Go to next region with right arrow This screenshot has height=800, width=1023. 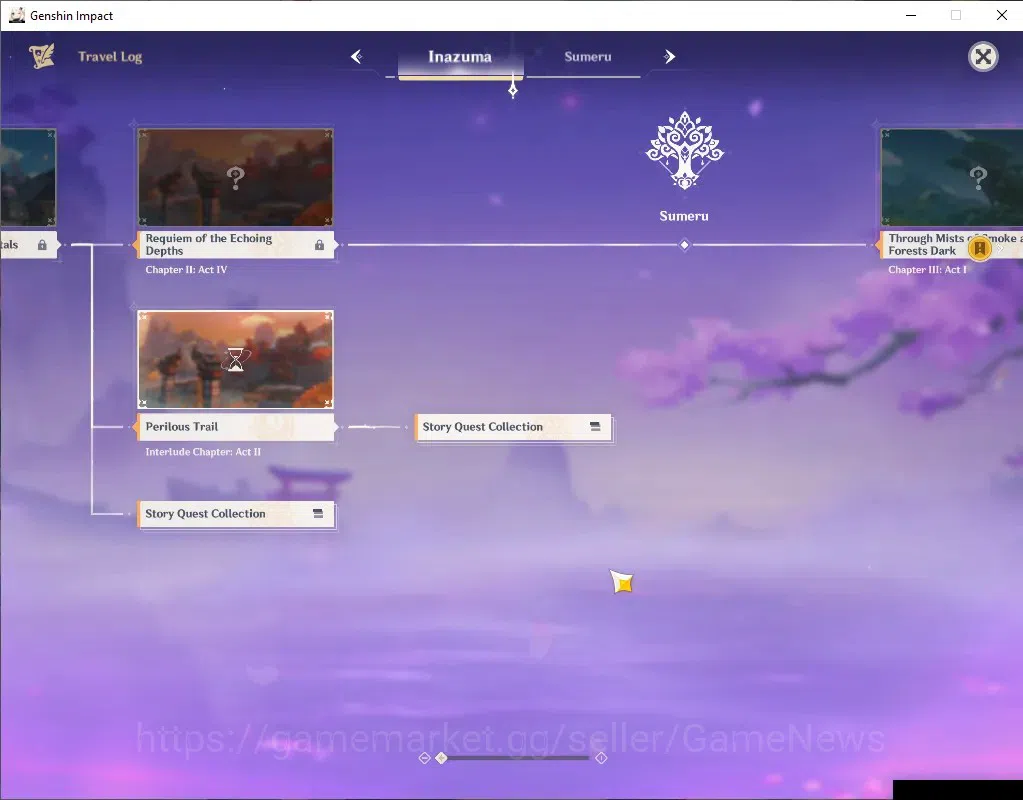(x=669, y=57)
